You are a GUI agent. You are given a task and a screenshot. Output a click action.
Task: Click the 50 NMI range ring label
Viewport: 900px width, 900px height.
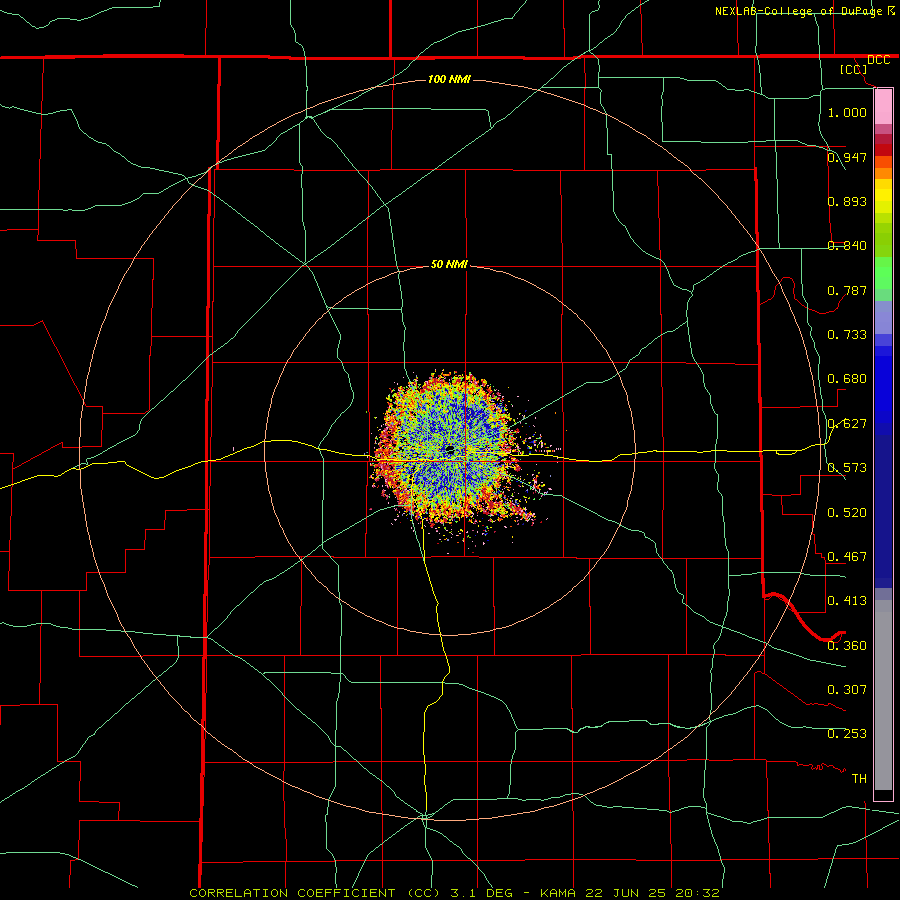[x=449, y=264]
